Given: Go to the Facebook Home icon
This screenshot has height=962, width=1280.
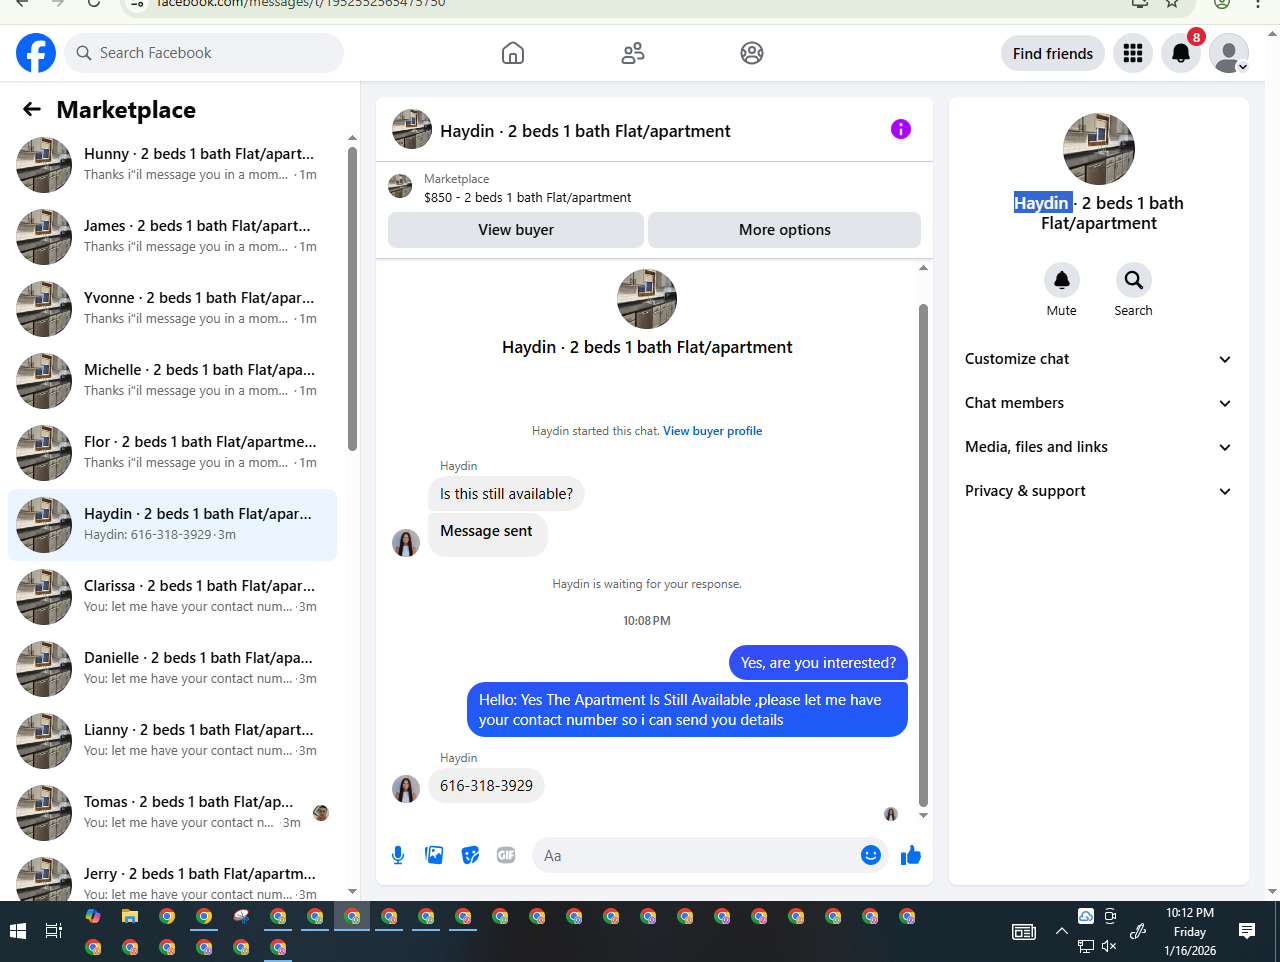Looking at the screenshot, I should click(513, 53).
